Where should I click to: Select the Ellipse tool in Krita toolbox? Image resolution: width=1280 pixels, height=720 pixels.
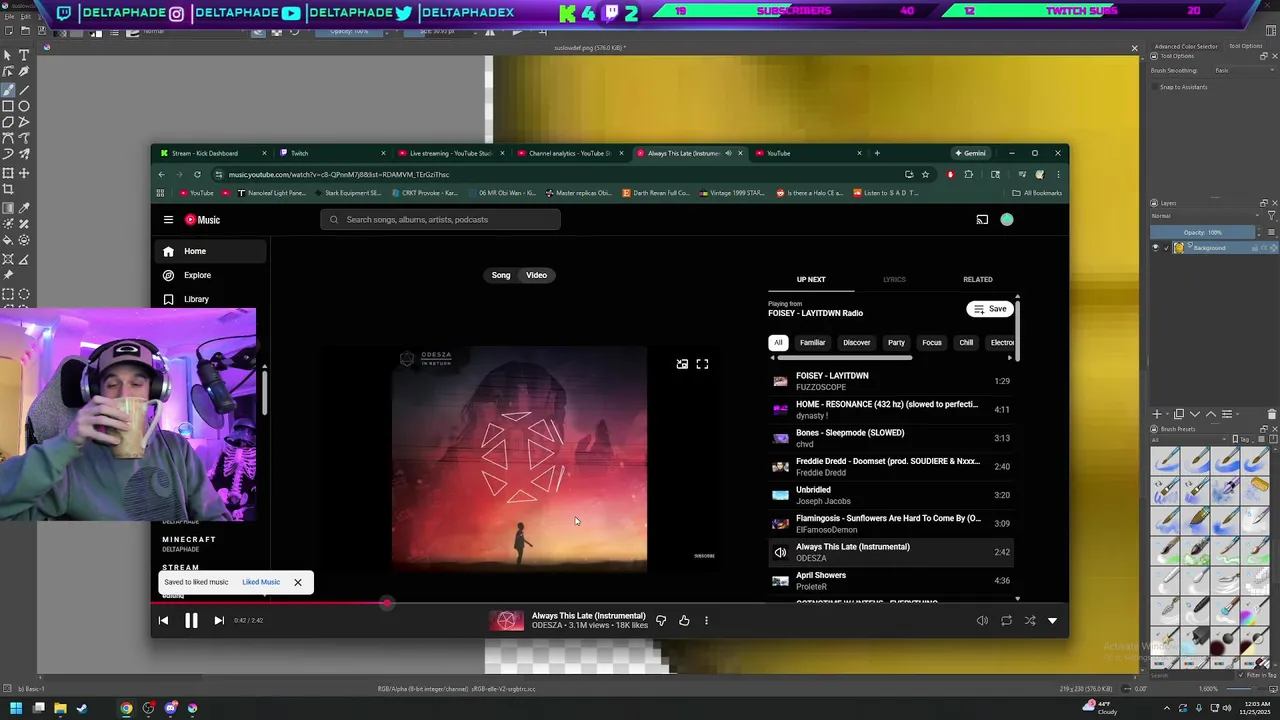(x=24, y=106)
